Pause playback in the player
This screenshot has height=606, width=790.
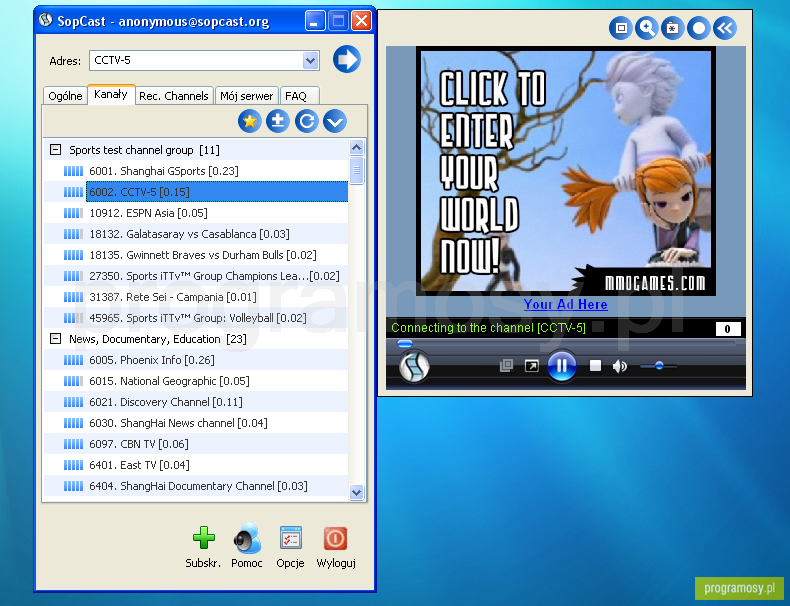562,366
